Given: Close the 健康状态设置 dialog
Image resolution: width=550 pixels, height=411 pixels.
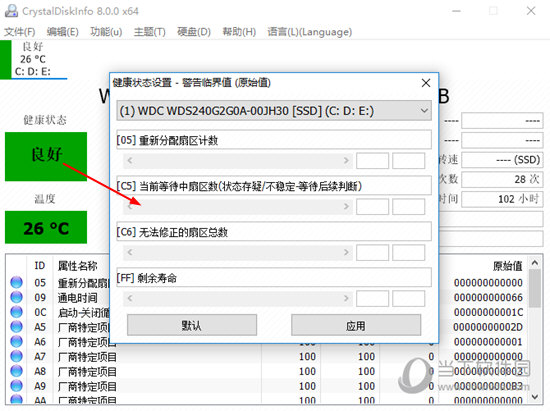Looking at the screenshot, I should (x=426, y=83).
